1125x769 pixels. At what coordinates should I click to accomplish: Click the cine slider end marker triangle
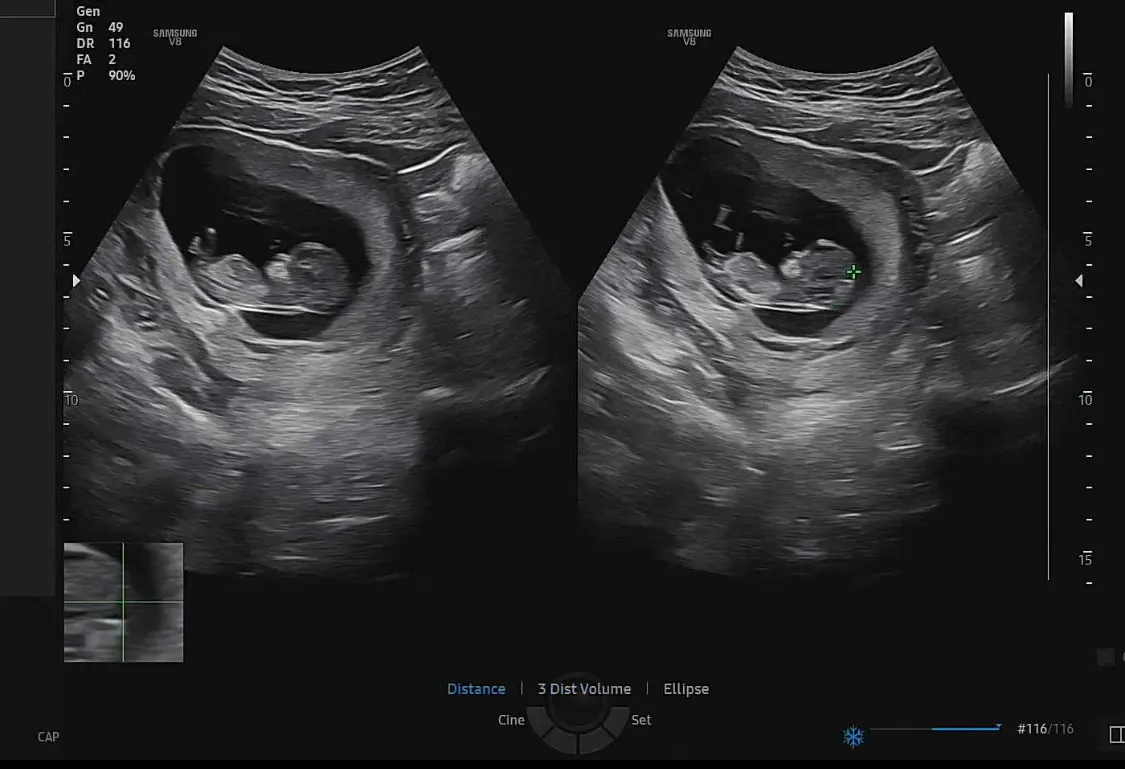coord(998,727)
